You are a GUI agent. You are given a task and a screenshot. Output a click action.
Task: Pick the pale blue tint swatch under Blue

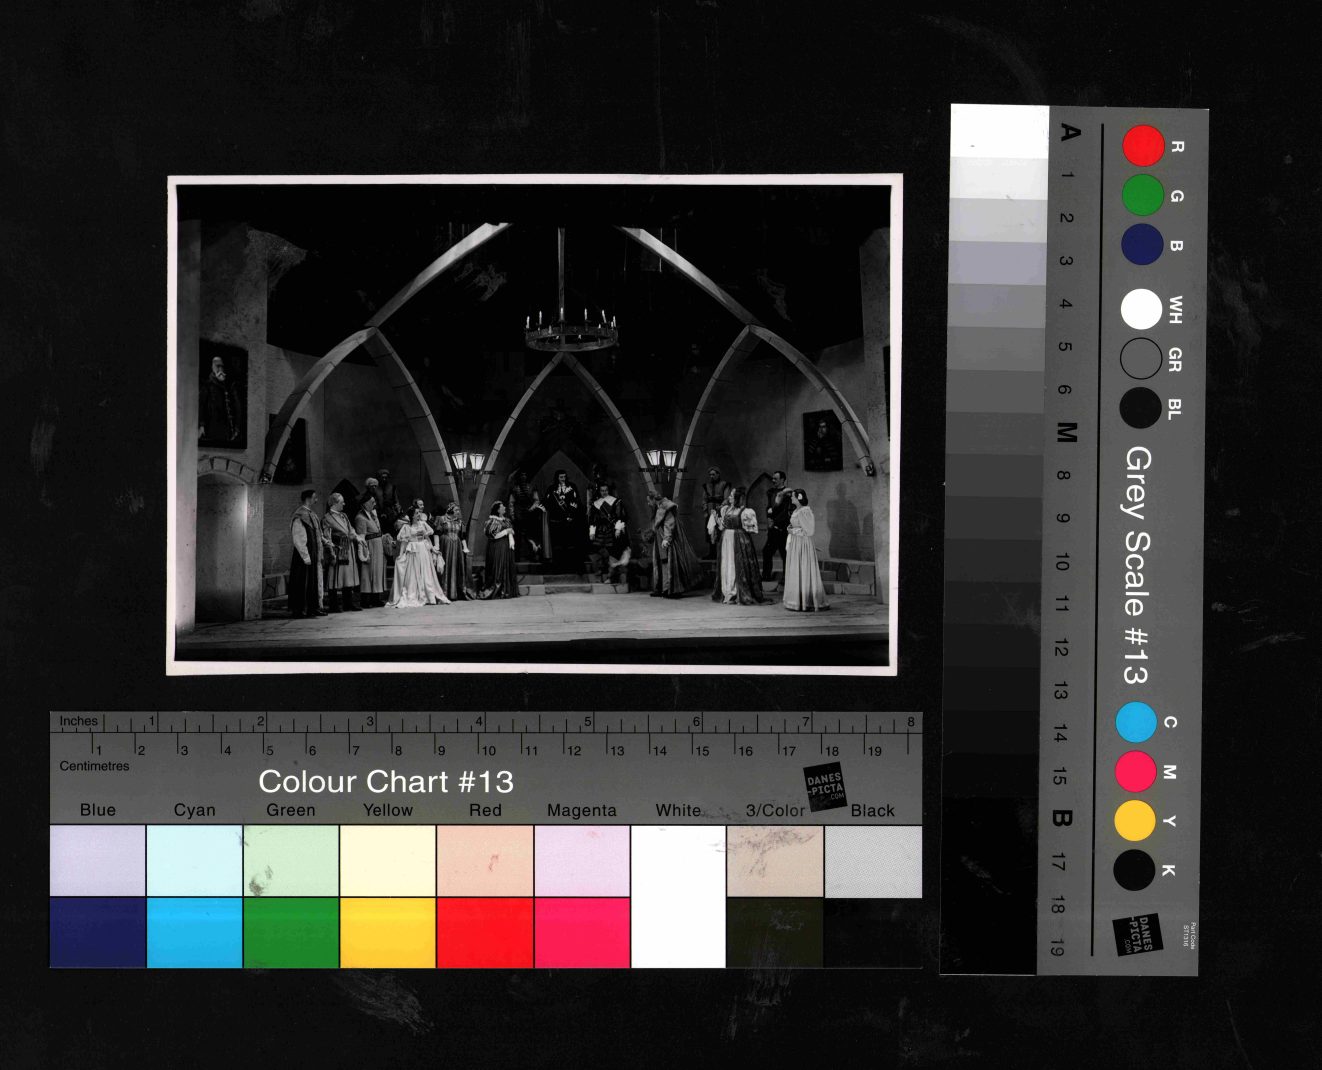point(98,860)
